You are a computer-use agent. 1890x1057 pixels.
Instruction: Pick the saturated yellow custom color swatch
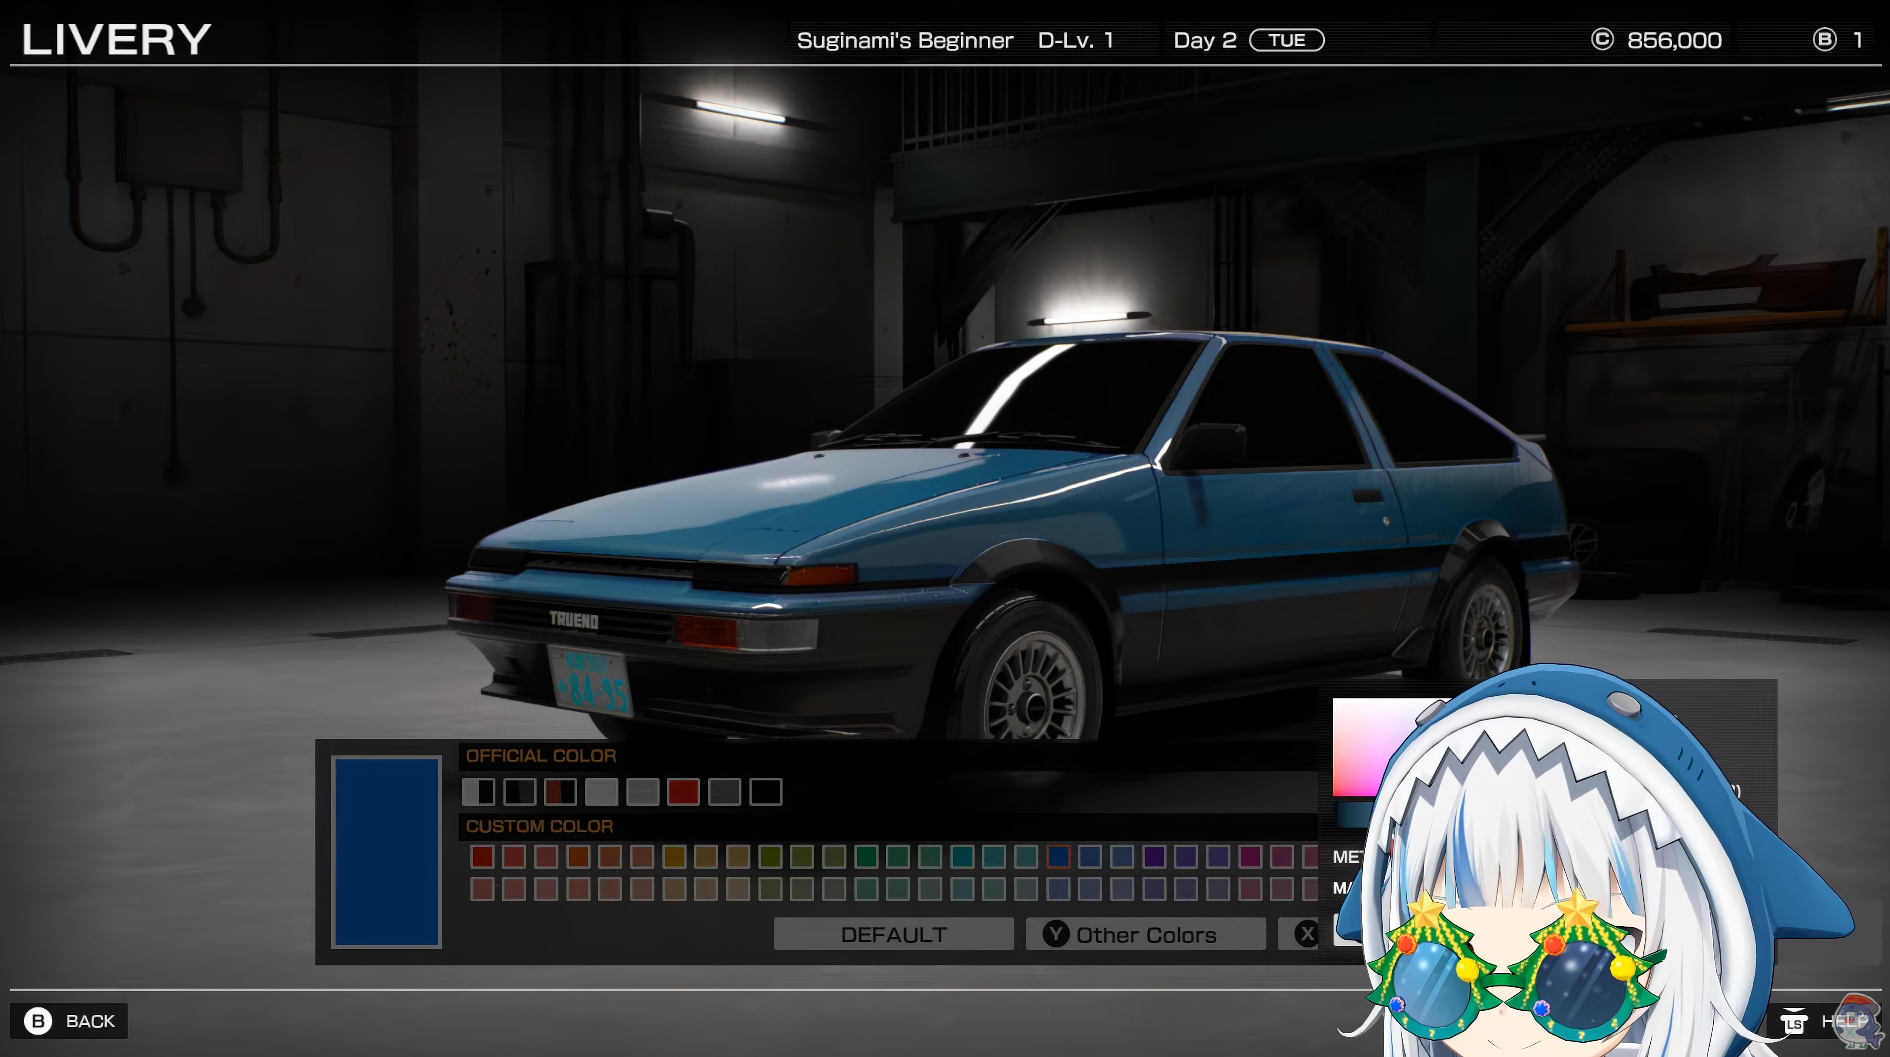click(674, 856)
